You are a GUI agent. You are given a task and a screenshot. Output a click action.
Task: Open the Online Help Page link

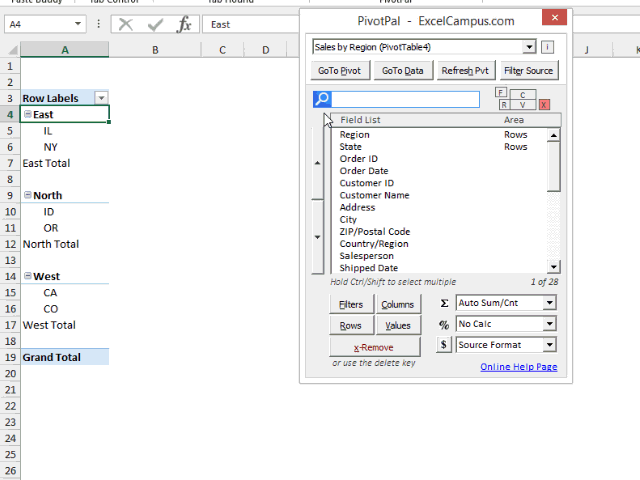pos(518,367)
